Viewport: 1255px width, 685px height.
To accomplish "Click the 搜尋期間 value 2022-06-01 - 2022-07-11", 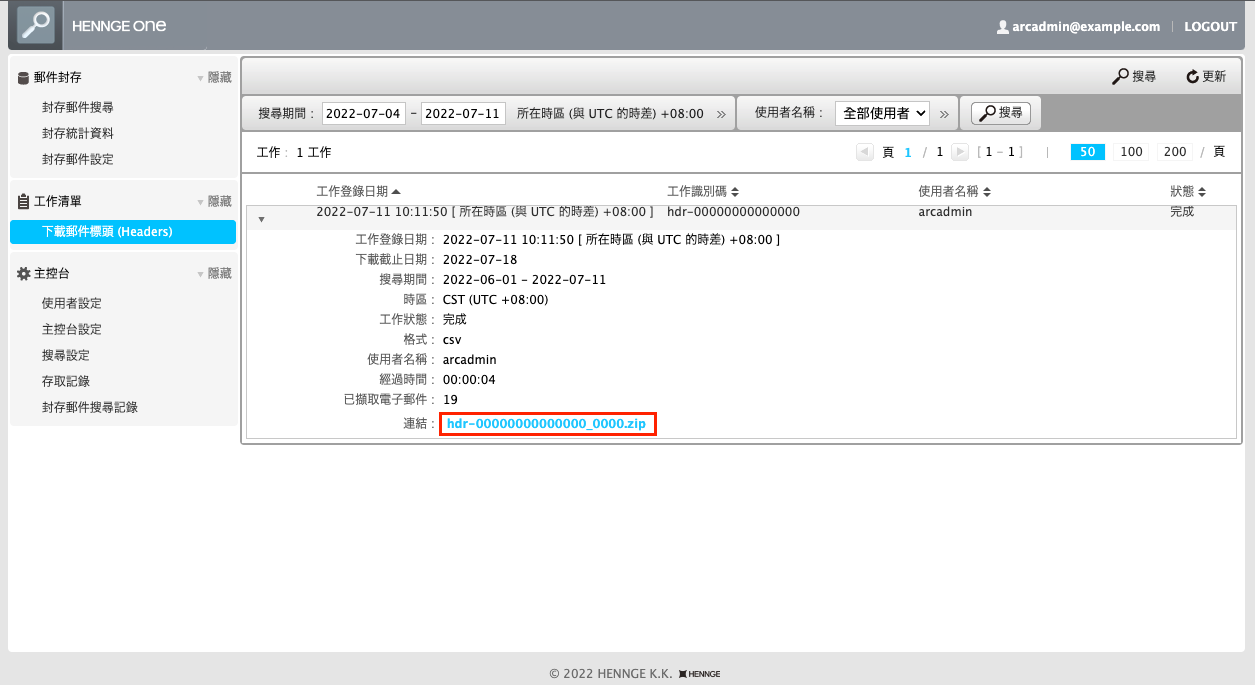I will pos(524,279).
